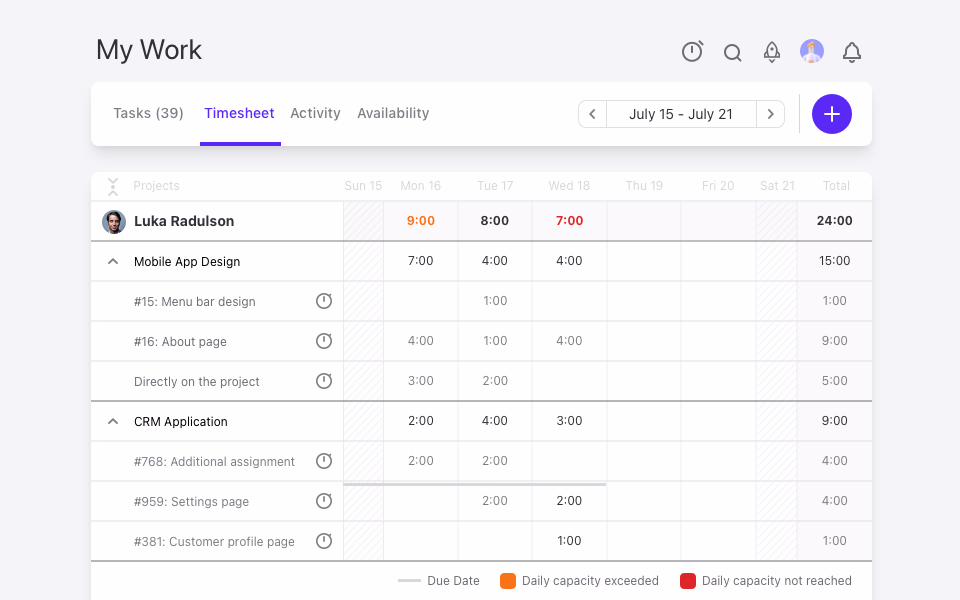Image resolution: width=960 pixels, height=600 pixels.
Task: Start timer for #959: Settings page
Action: (324, 501)
